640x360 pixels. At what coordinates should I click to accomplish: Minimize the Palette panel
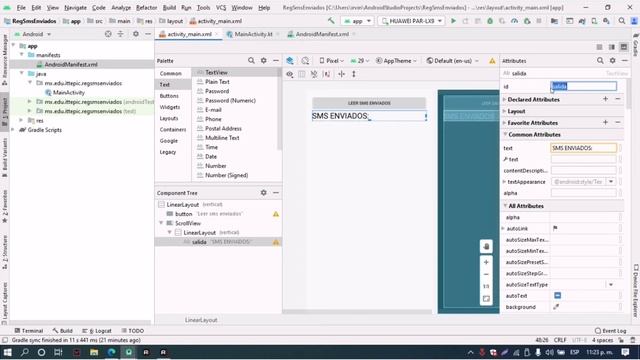tap(276, 60)
